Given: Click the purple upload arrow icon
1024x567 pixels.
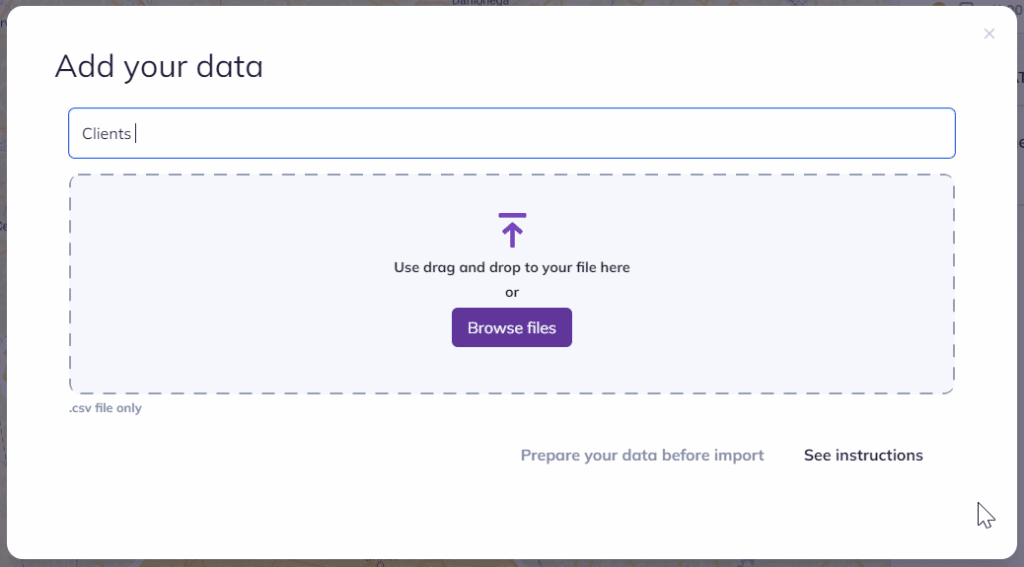Looking at the screenshot, I should coord(512,230).
